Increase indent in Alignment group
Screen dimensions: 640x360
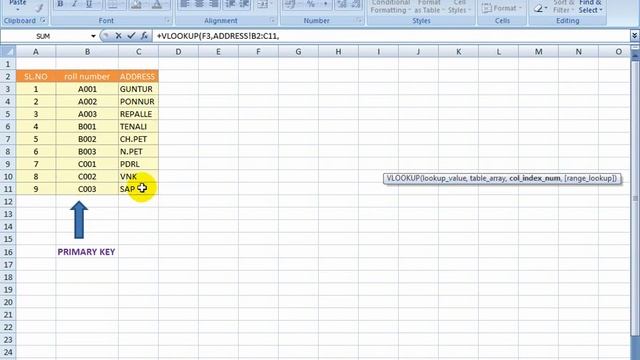point(244,4)
